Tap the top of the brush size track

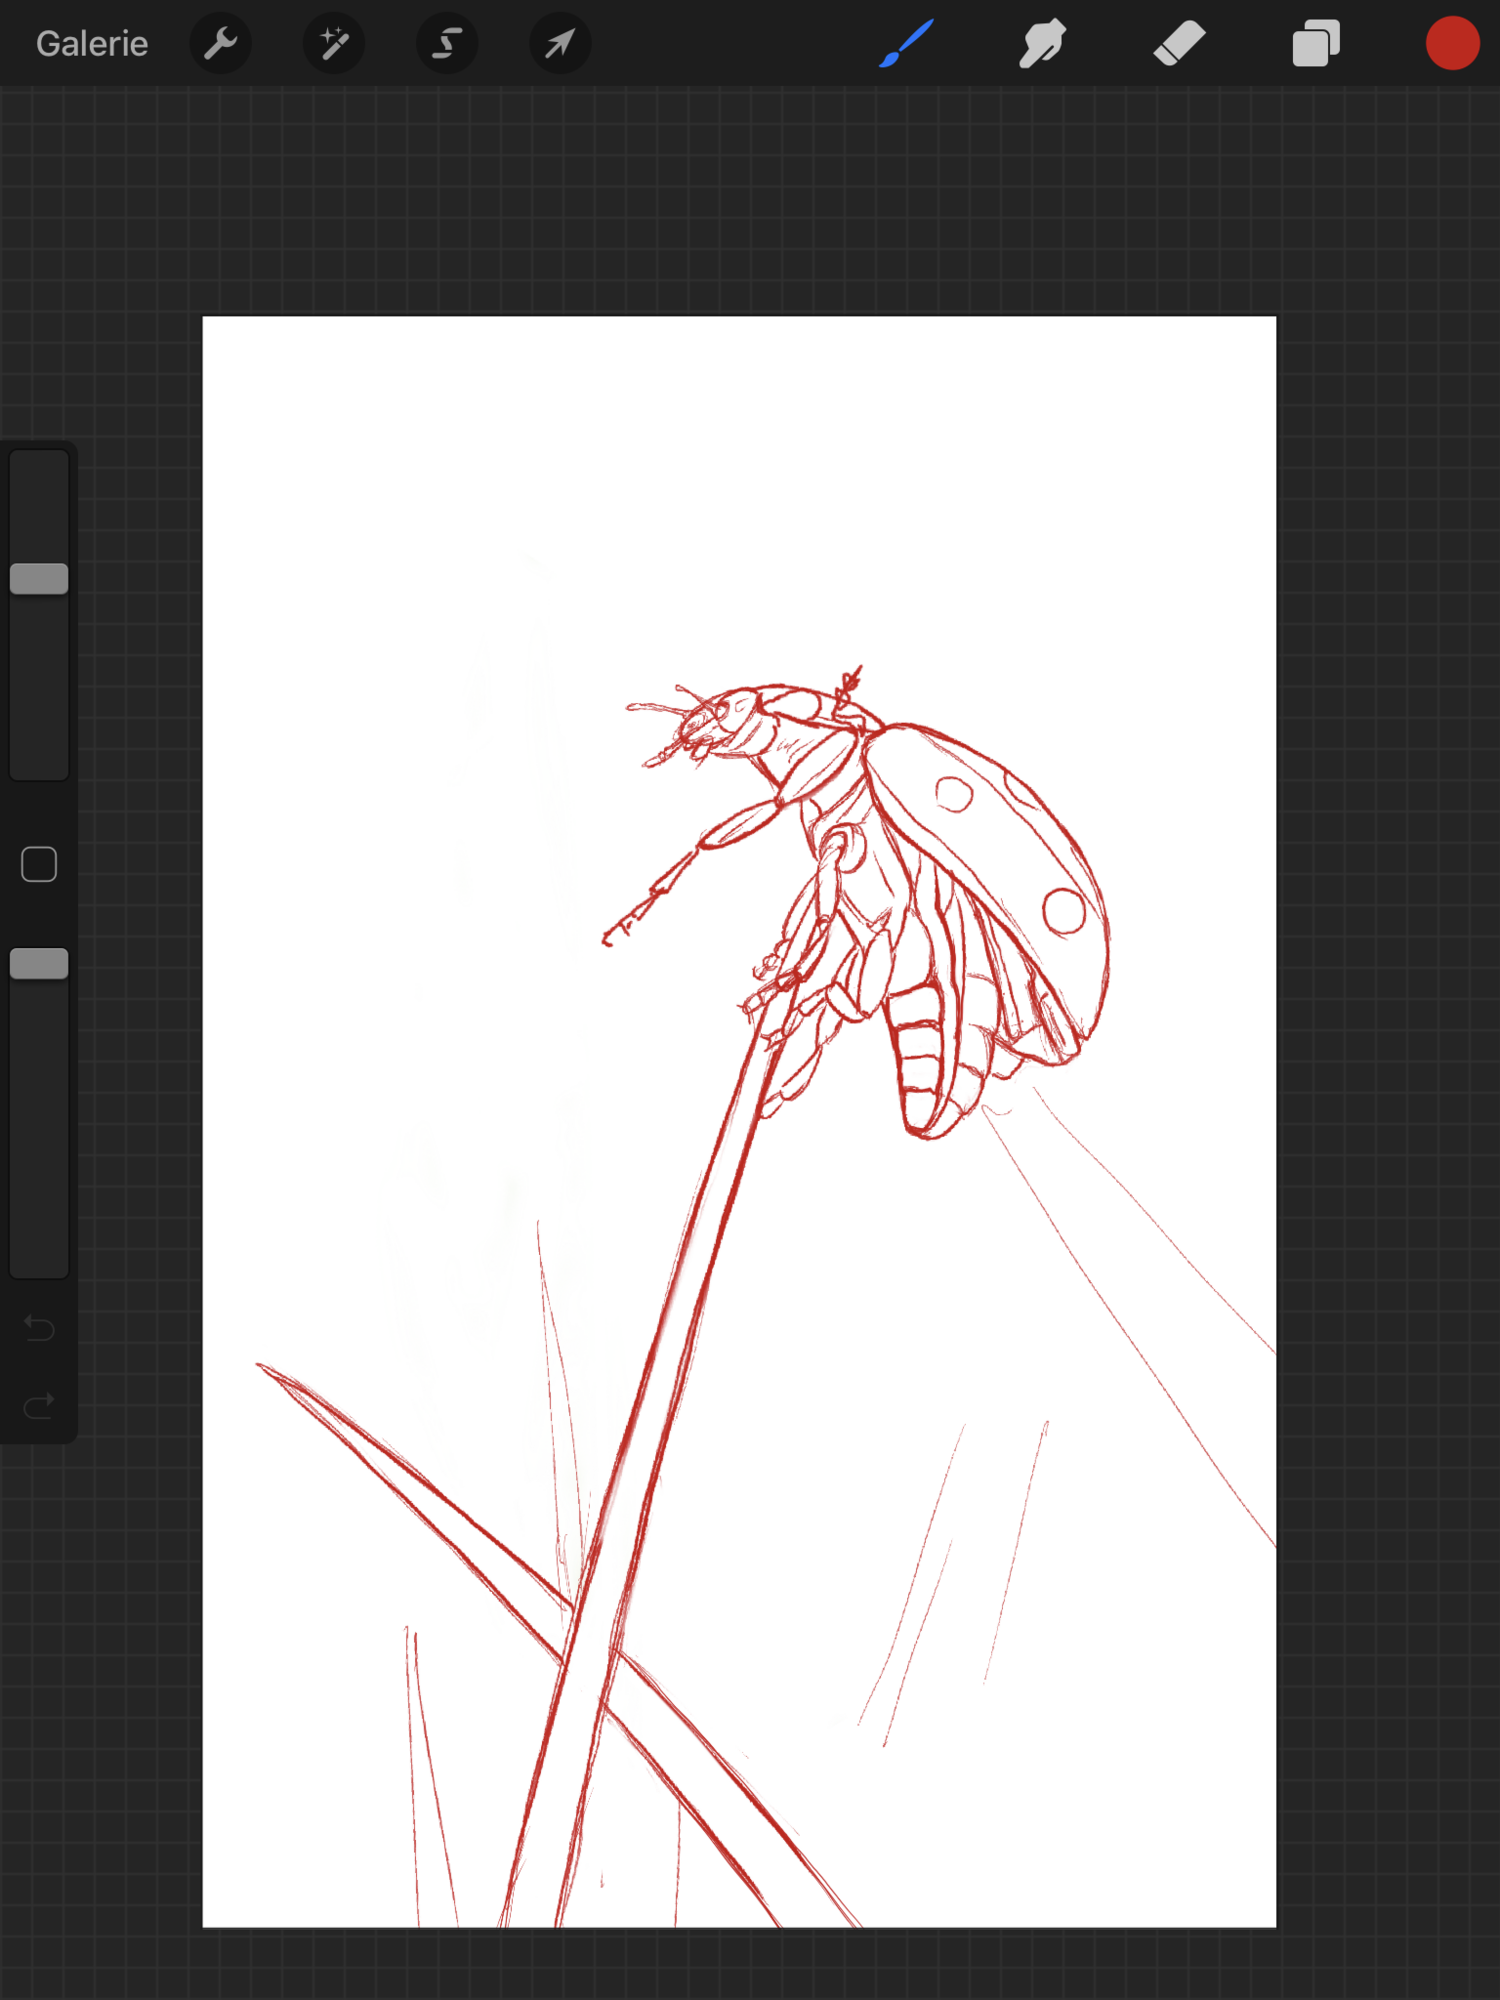pos(39,470)
